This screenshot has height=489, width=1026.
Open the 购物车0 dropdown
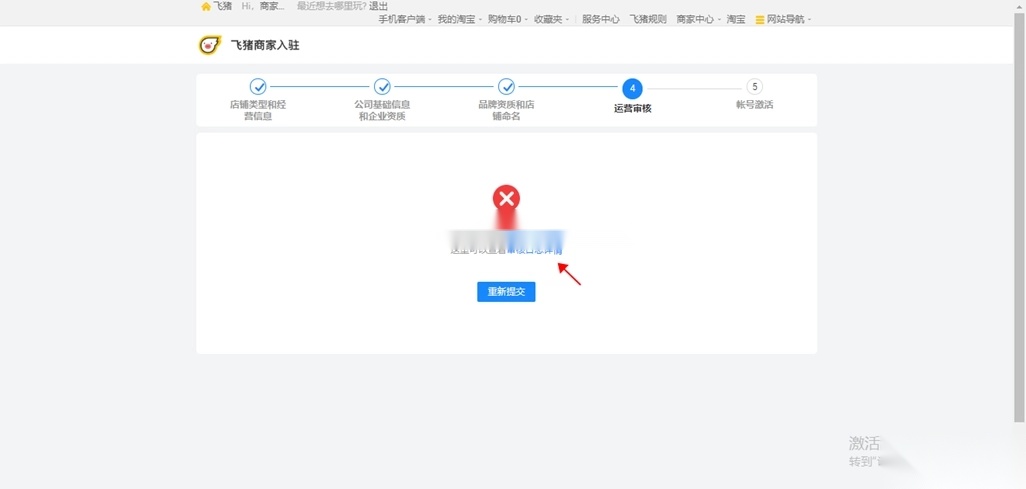508,20
